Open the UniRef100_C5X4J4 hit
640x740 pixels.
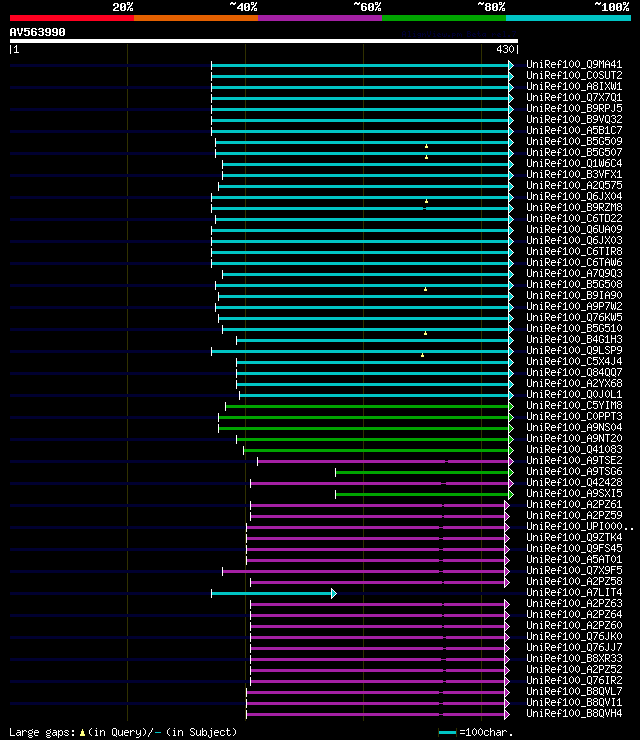click(x=574, y=361)
